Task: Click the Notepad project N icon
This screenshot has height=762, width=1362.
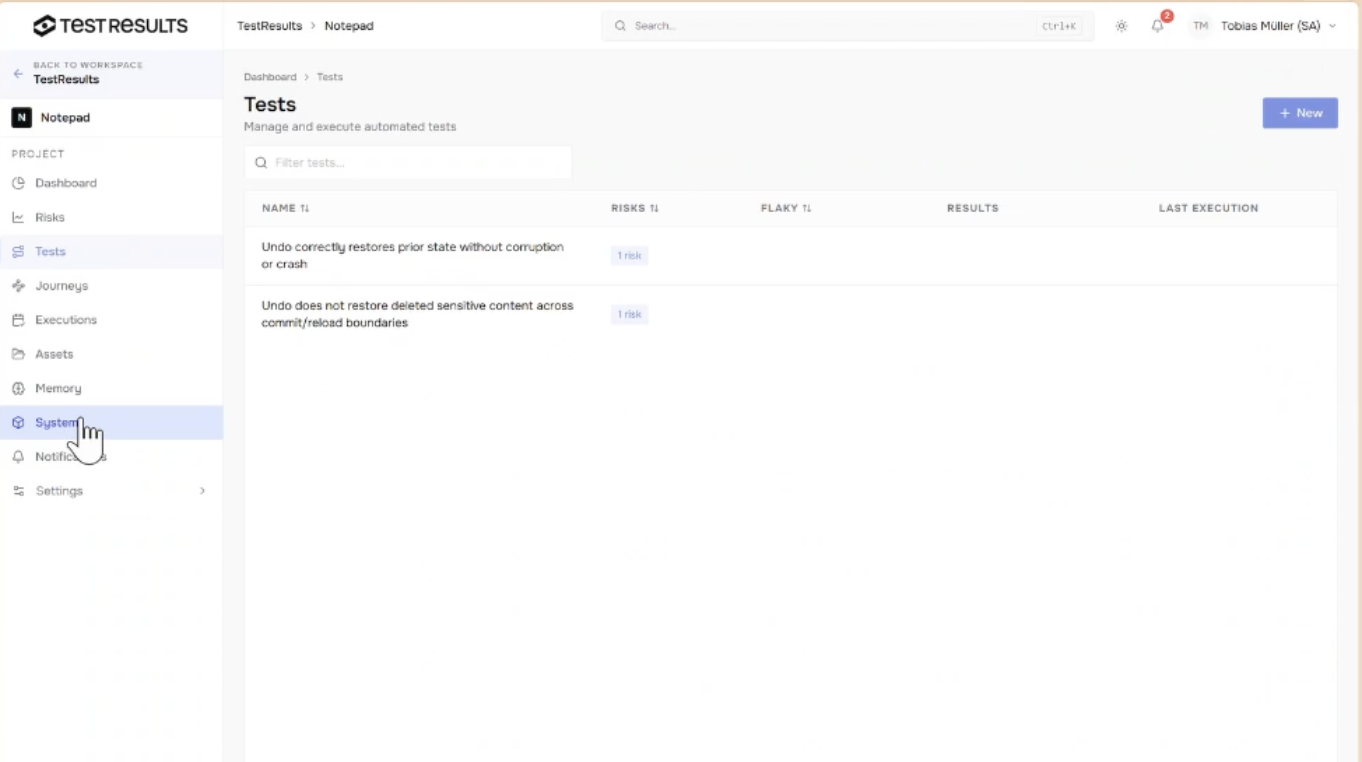Action: (x=21, y=118)
